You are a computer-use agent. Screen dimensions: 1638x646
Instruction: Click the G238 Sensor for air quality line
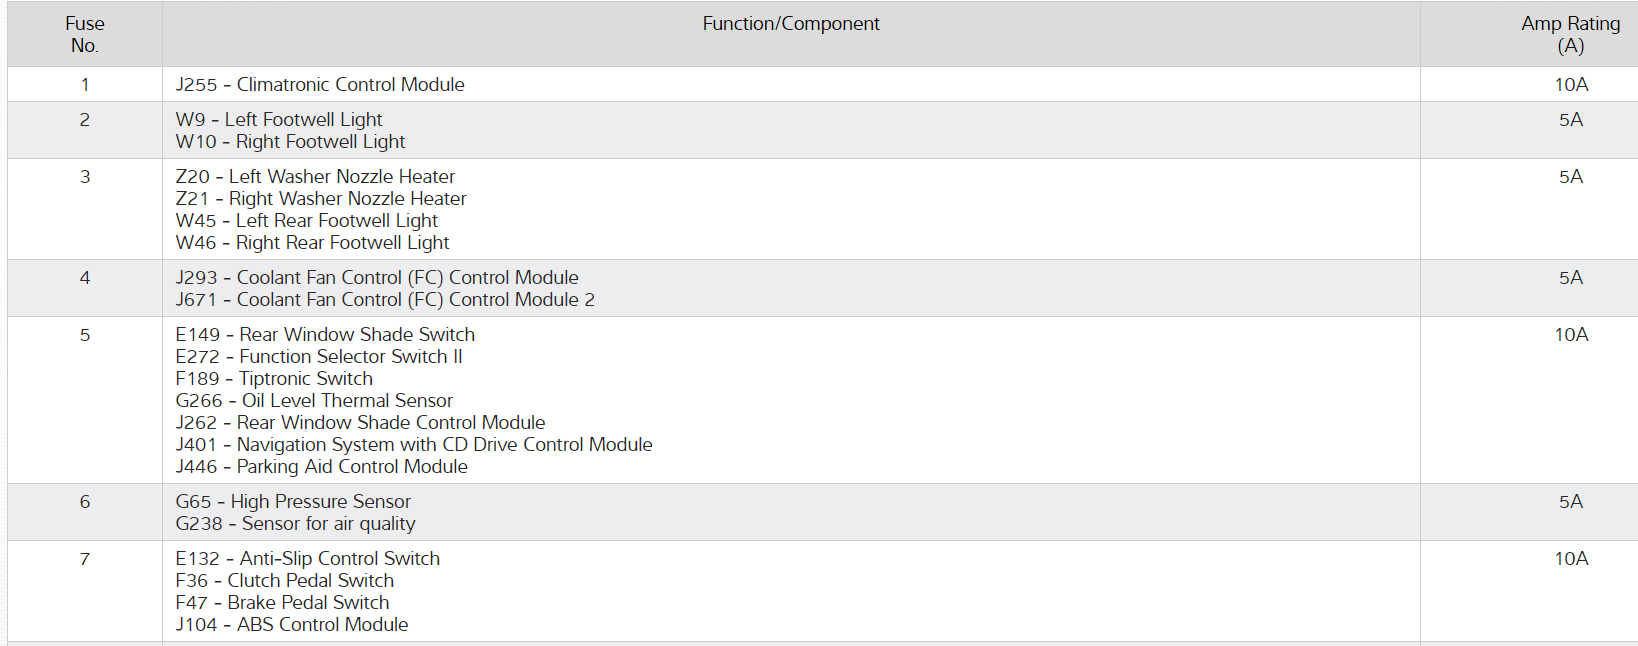pos(295,524)
